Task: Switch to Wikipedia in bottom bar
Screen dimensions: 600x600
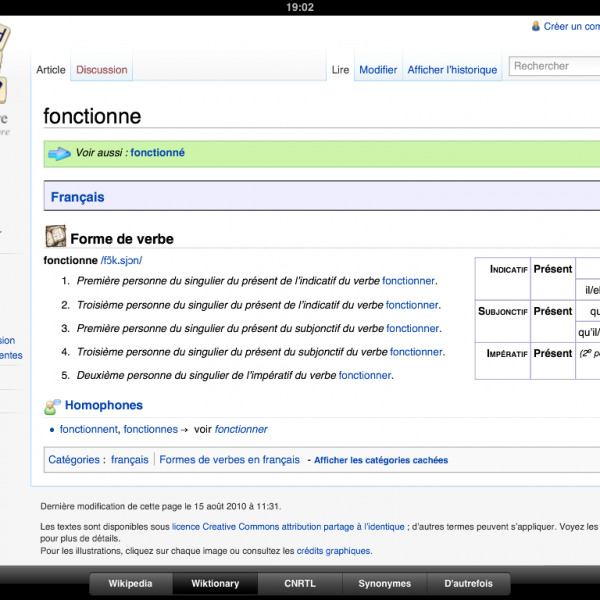Action: 130,583
